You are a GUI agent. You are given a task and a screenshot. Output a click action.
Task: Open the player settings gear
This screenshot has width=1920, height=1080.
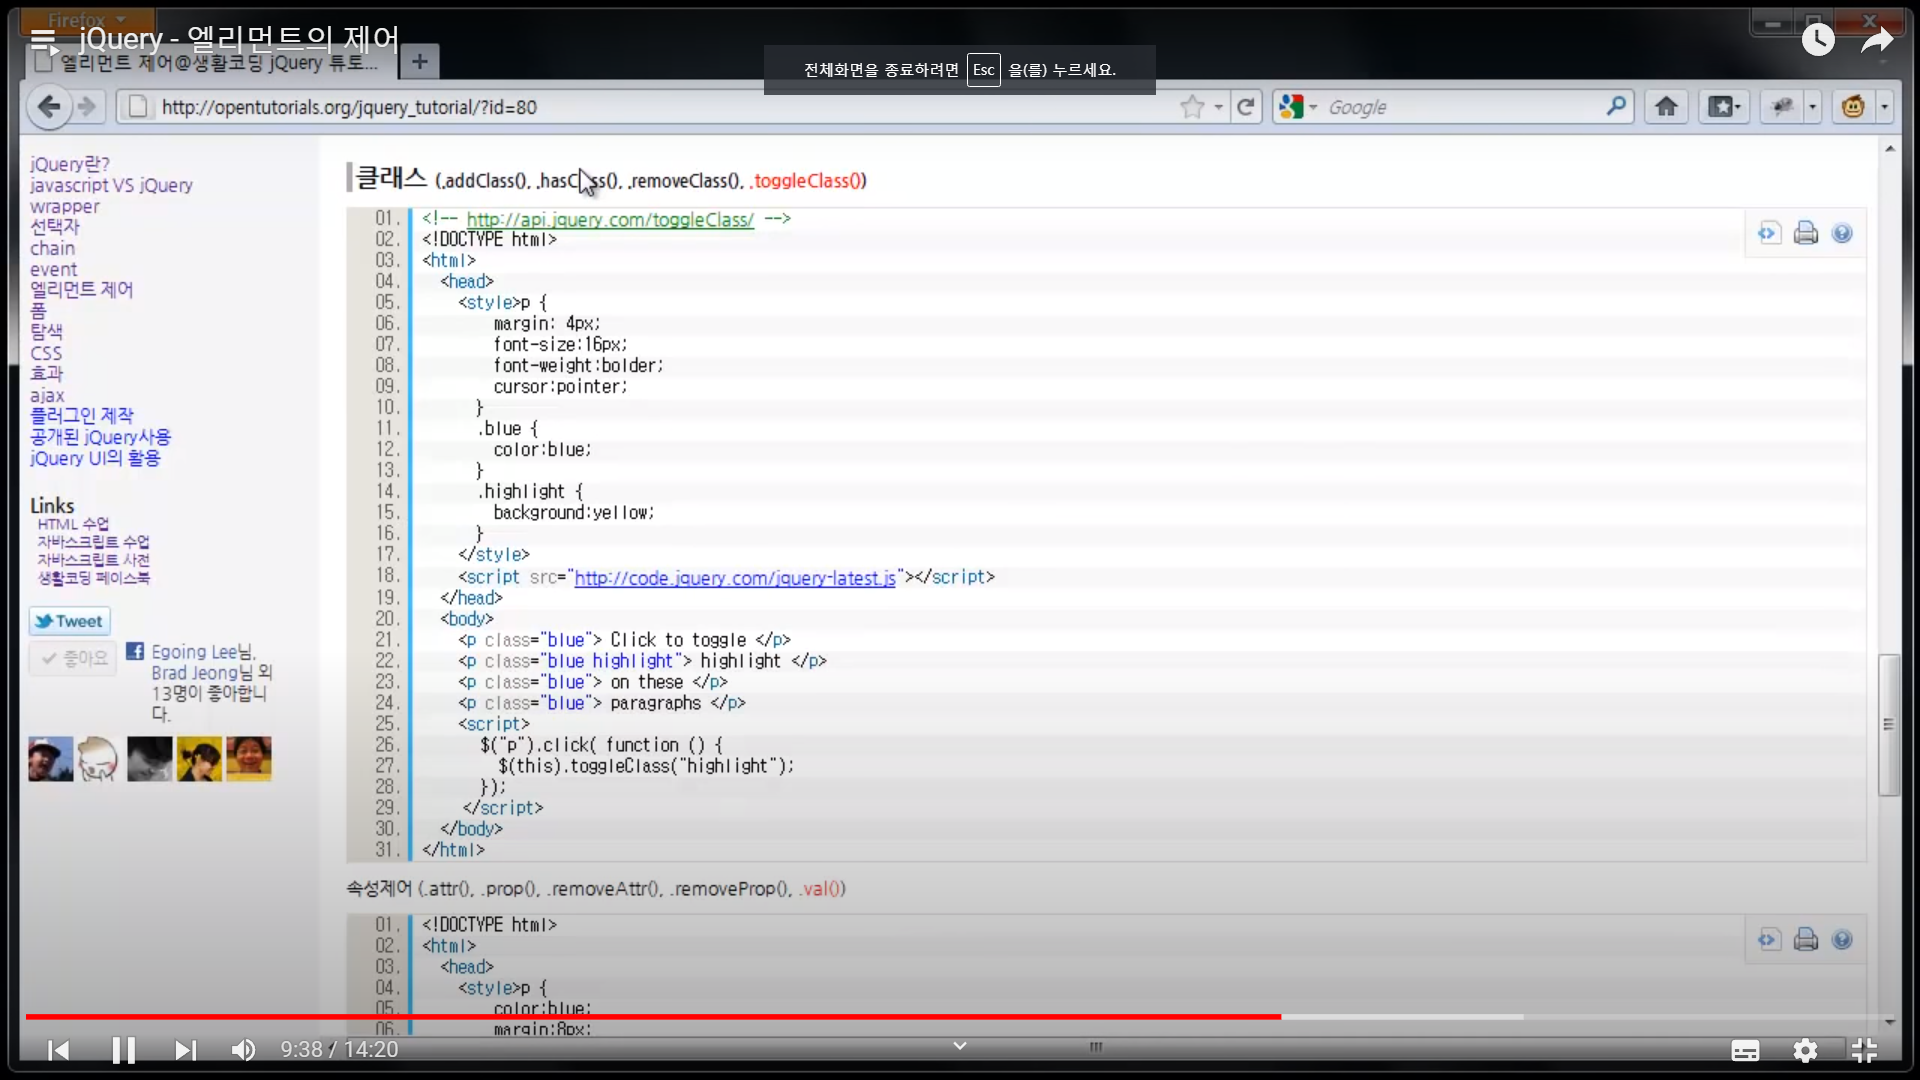(x=1805, y=1050)
